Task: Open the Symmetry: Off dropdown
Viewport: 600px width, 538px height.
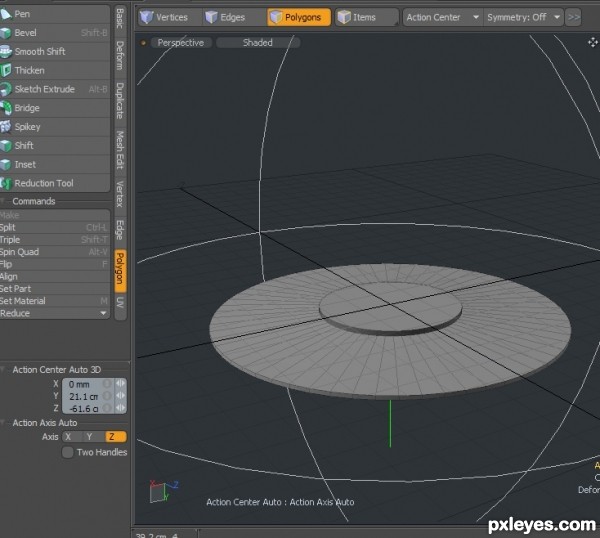Action: 523,17
